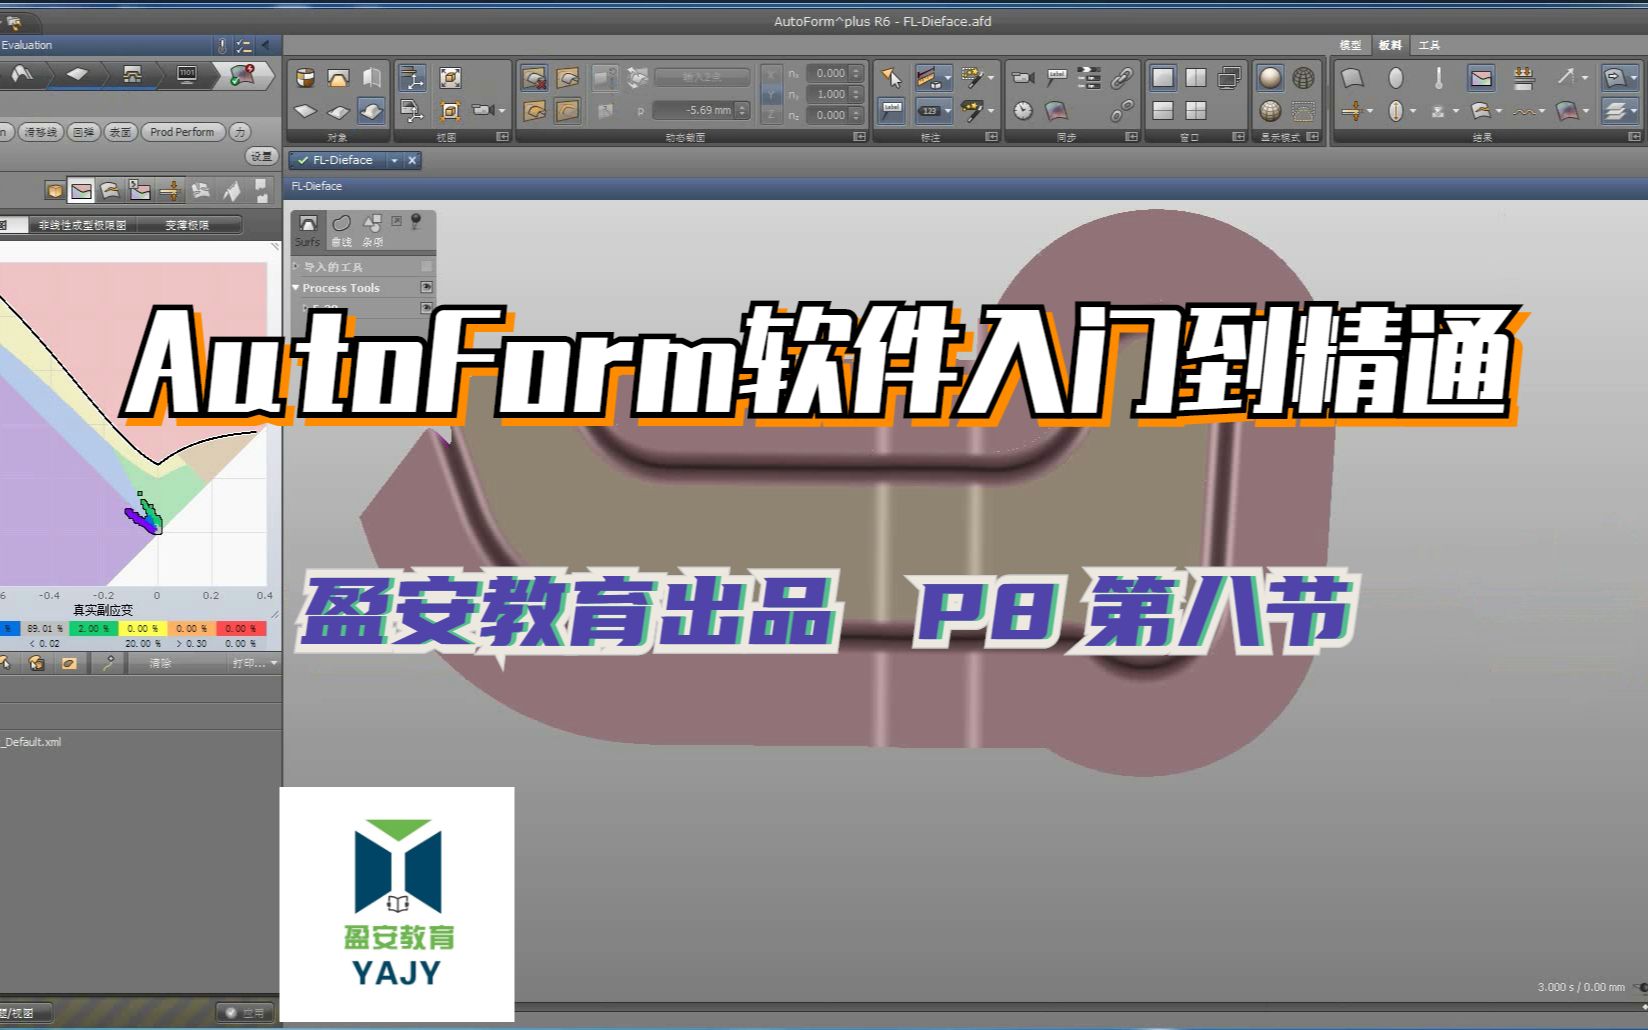The image size is (1648, 1030).
Task: Choose four-pane window layout icon
Action: (x=1196, y=111)
